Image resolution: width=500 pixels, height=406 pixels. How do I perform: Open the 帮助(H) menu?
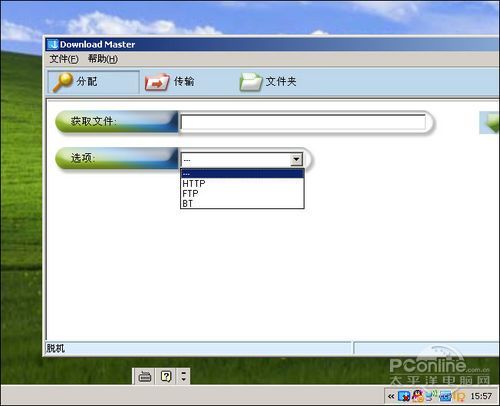coord(103,59)
